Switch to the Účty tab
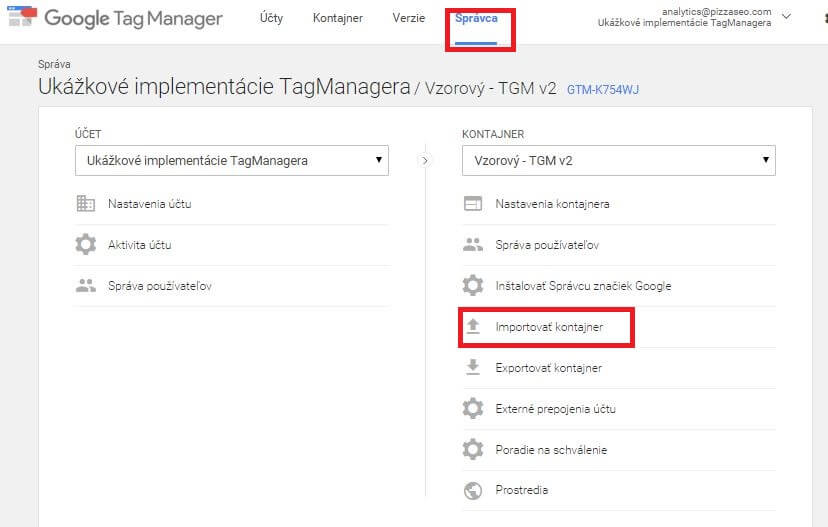The width and height of the screenshot is (828, 527). pyautogui.click(x=271, y=18)
